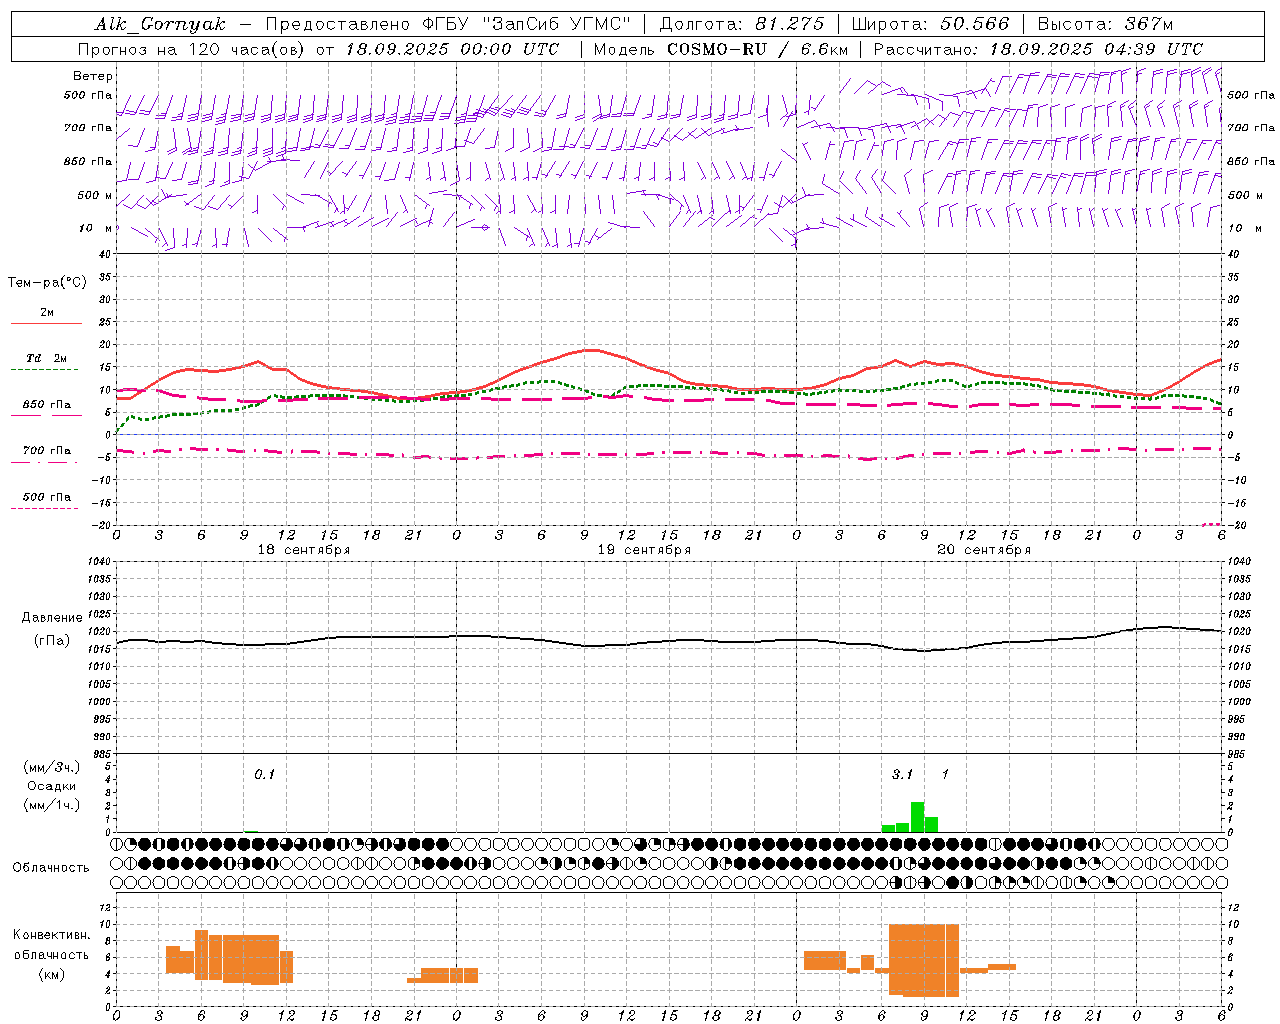Click the Модель COSMO-RU / 6.6км label
Screen dimensions: 1280x1024
pos(721,49)
